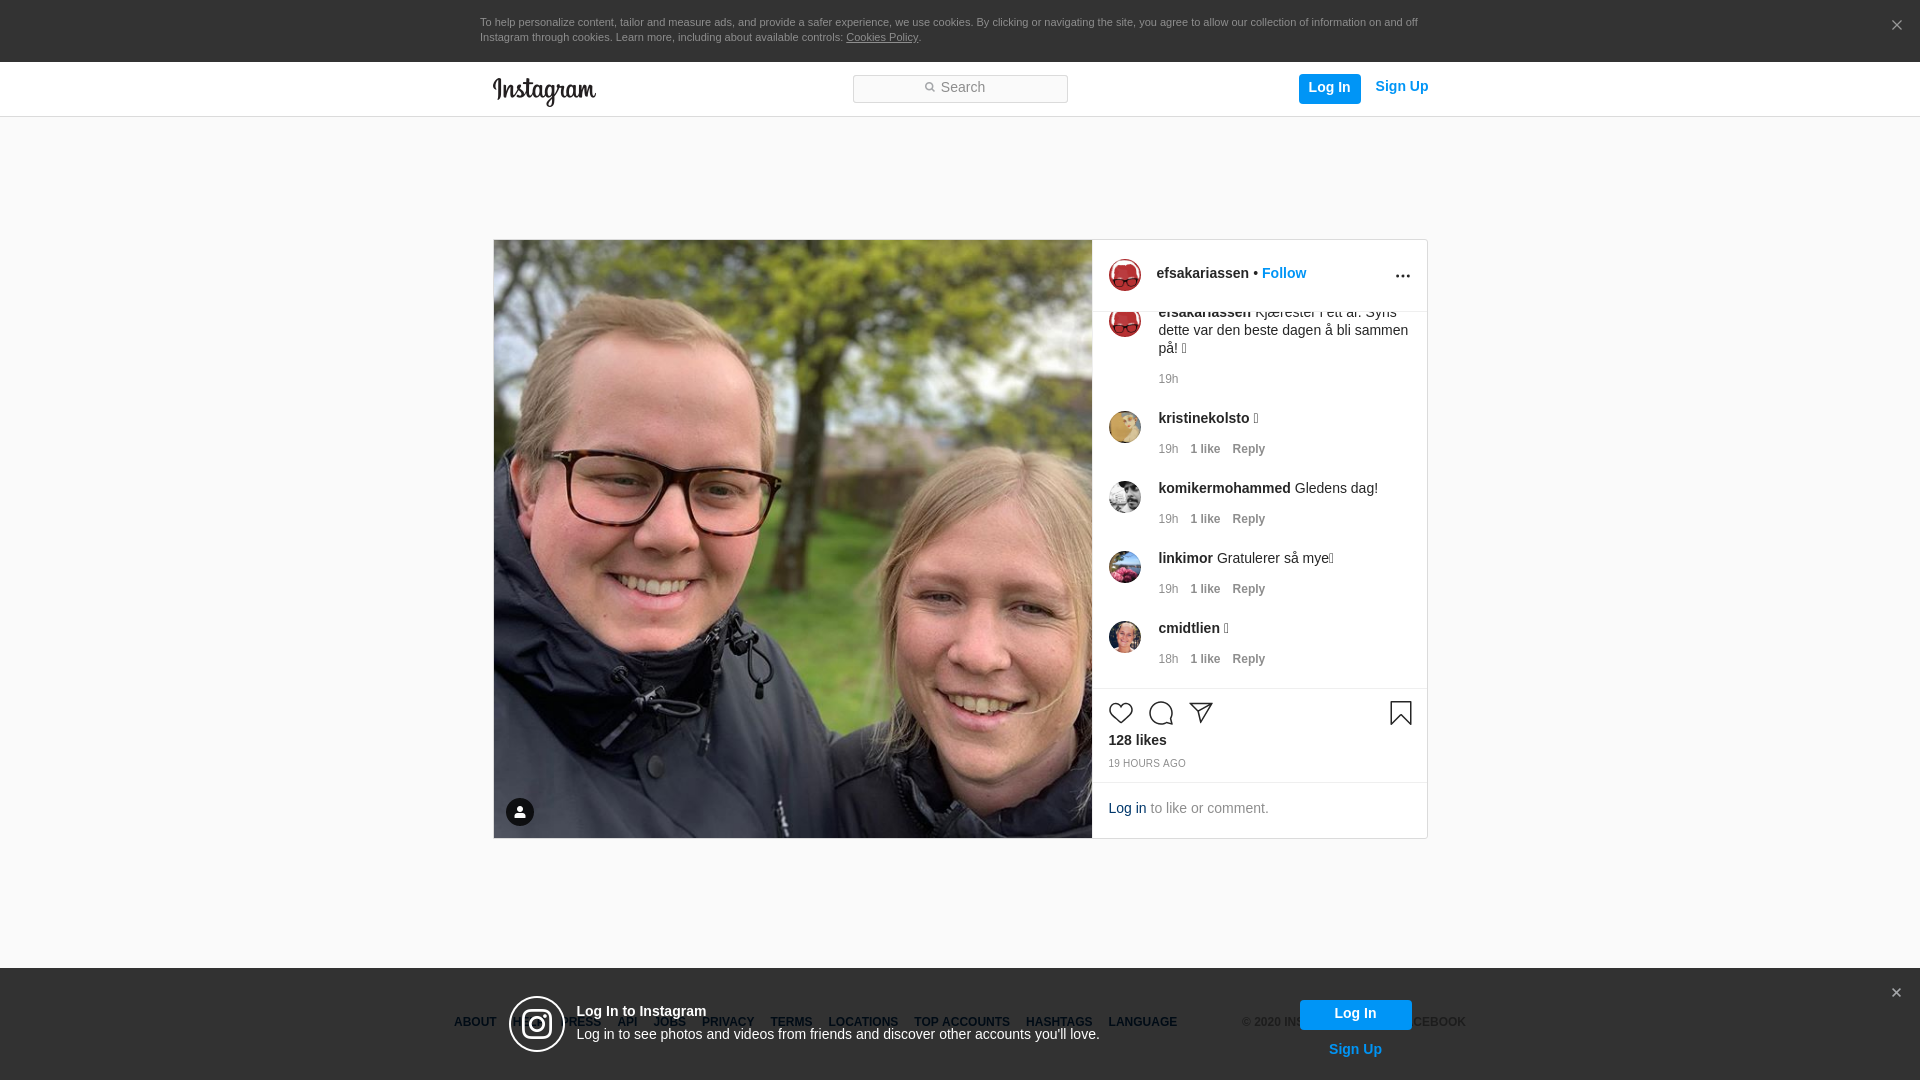1920x1080 pixels.
Task: Click the Instagram logo
Action: (544, 91)
